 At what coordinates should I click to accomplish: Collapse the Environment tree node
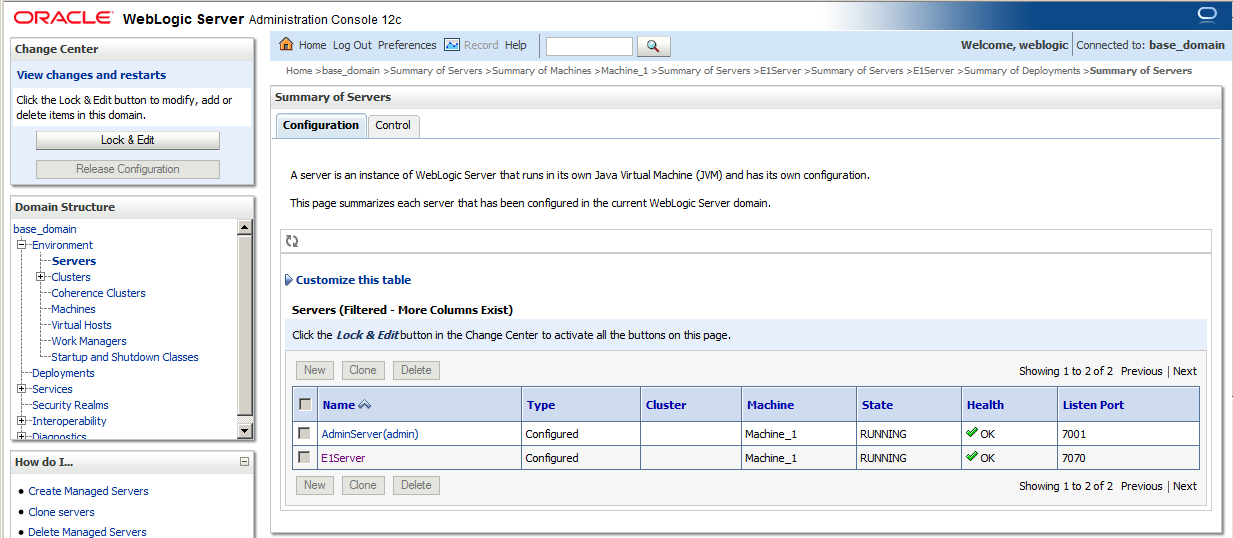[x=21, y=245]
